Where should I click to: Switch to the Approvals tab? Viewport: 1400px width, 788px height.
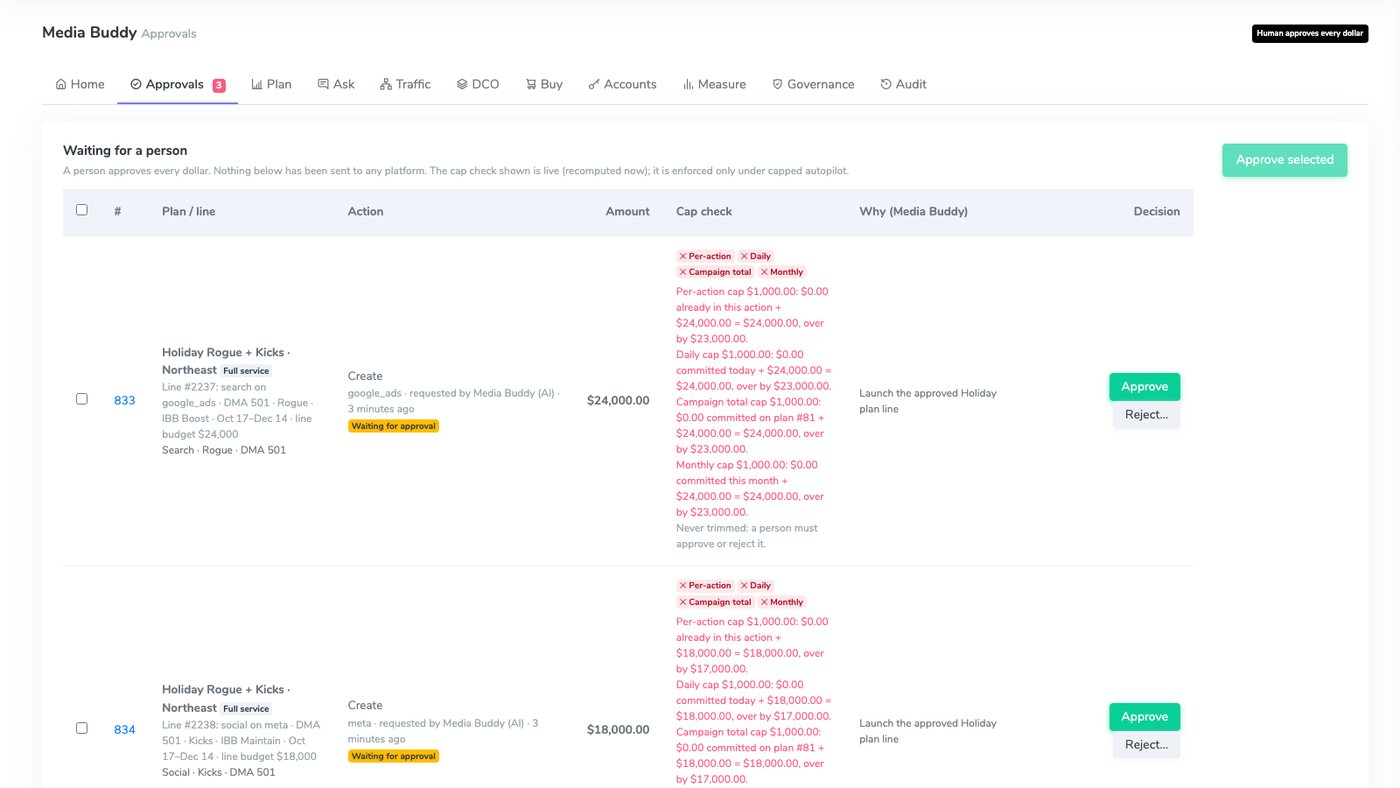pyautogui.click(x=177, y=85)
